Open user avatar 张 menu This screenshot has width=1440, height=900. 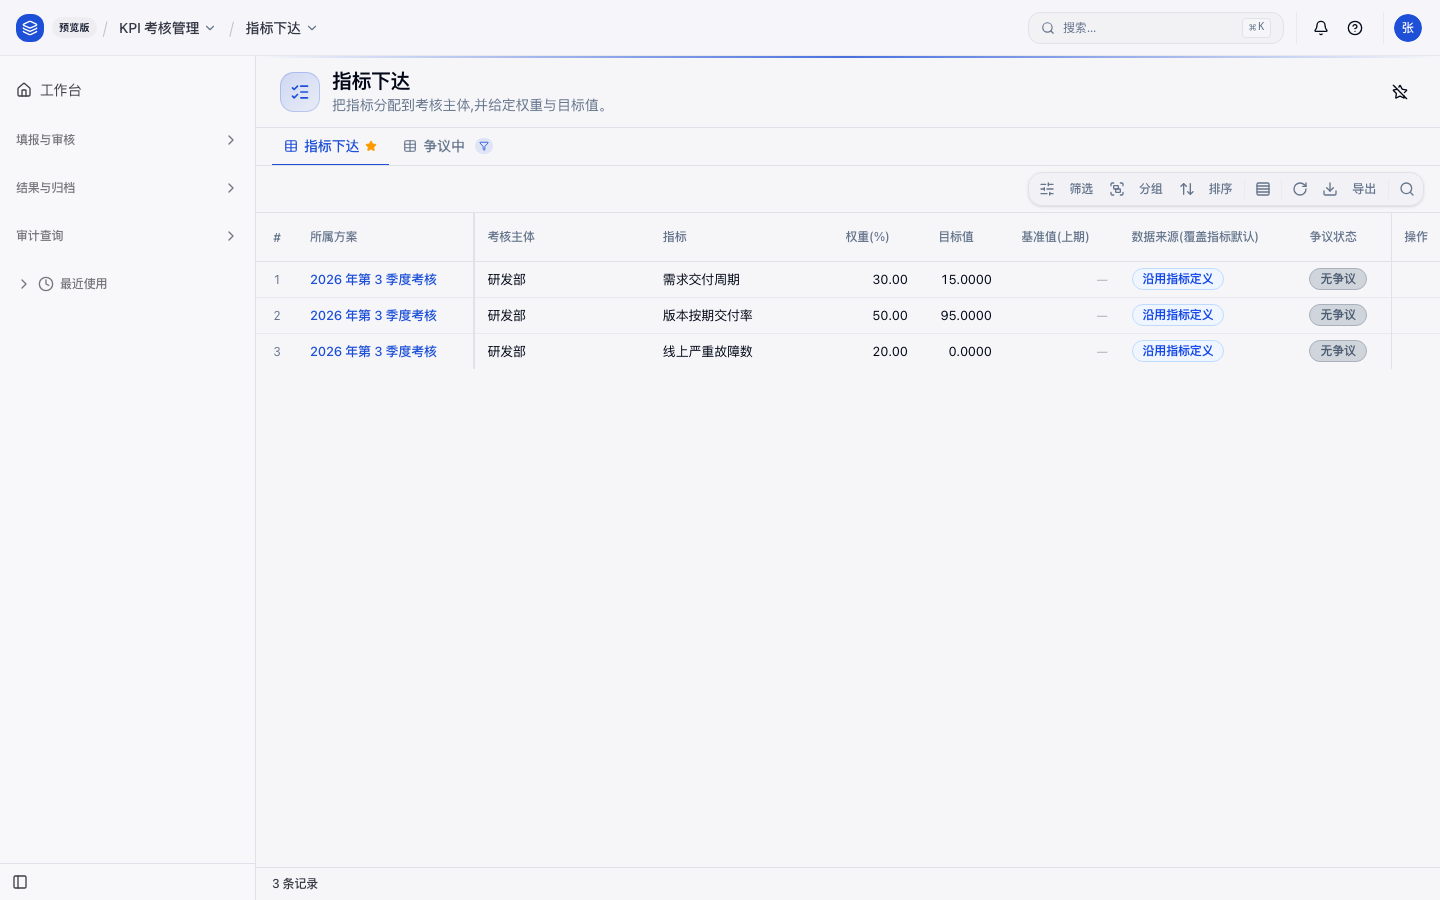(1408, 28)
